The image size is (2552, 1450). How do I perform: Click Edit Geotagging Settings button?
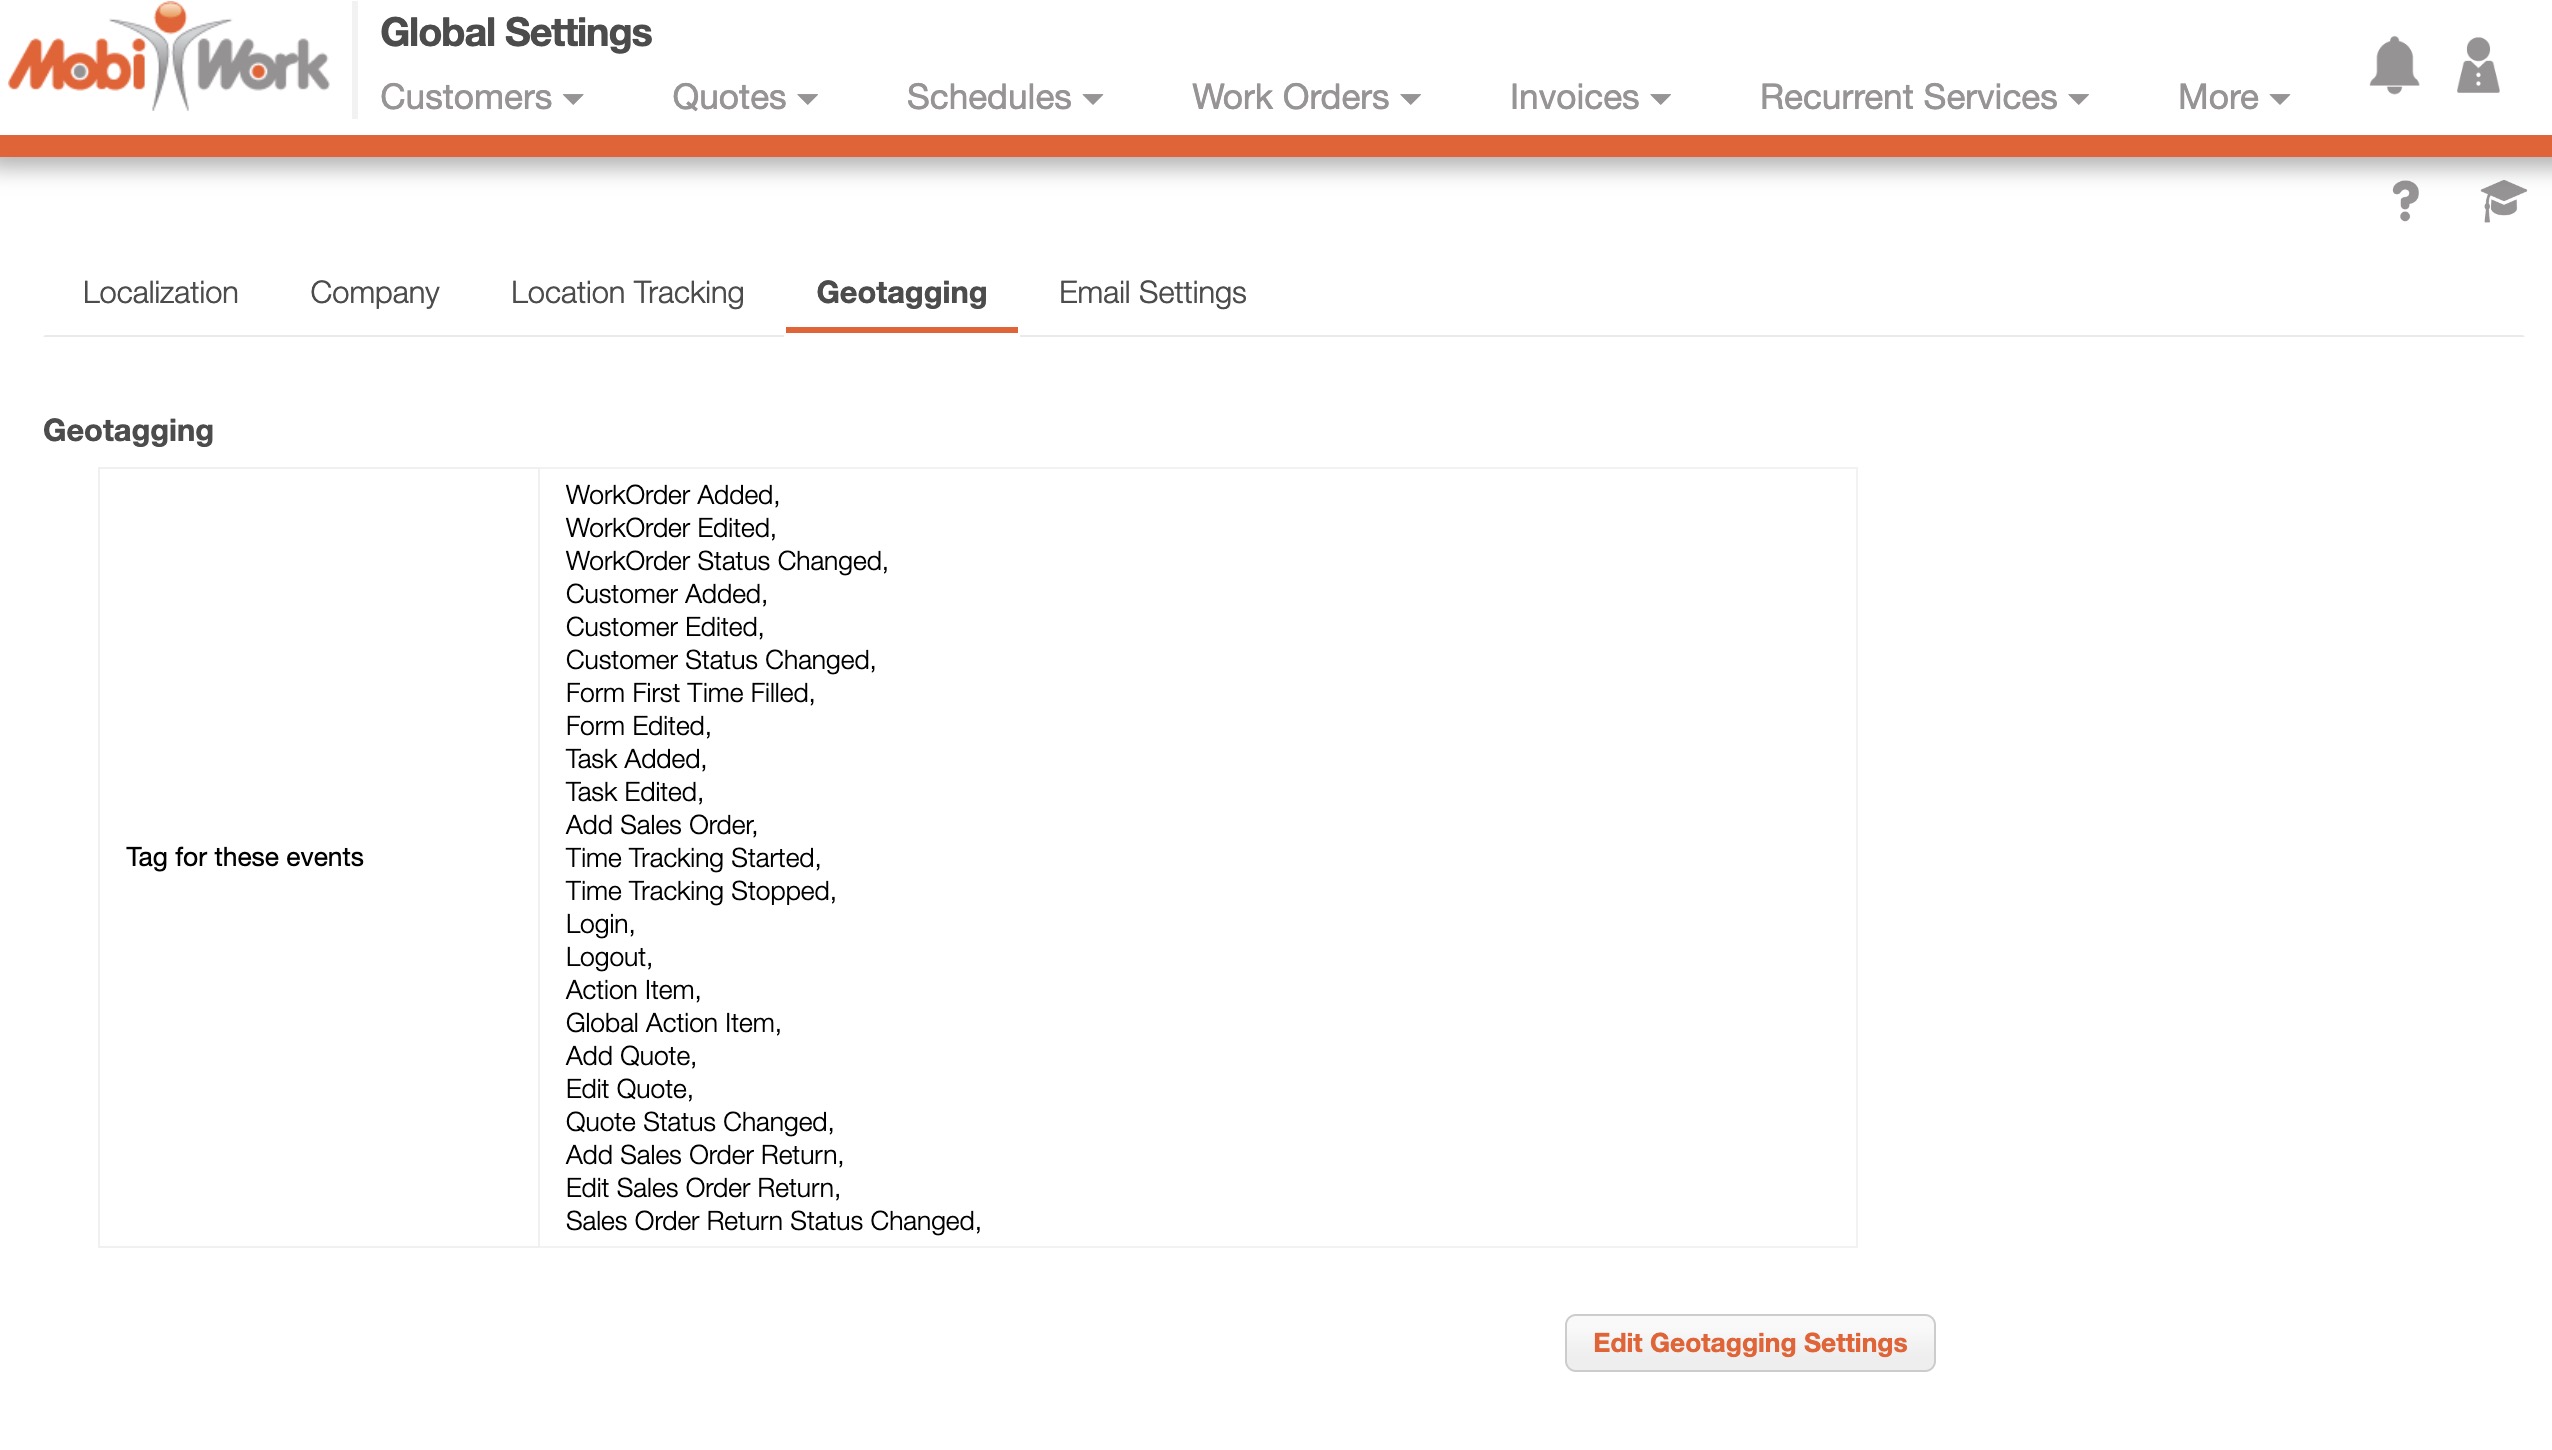pyautogui.click(x=1749, y=1342)
